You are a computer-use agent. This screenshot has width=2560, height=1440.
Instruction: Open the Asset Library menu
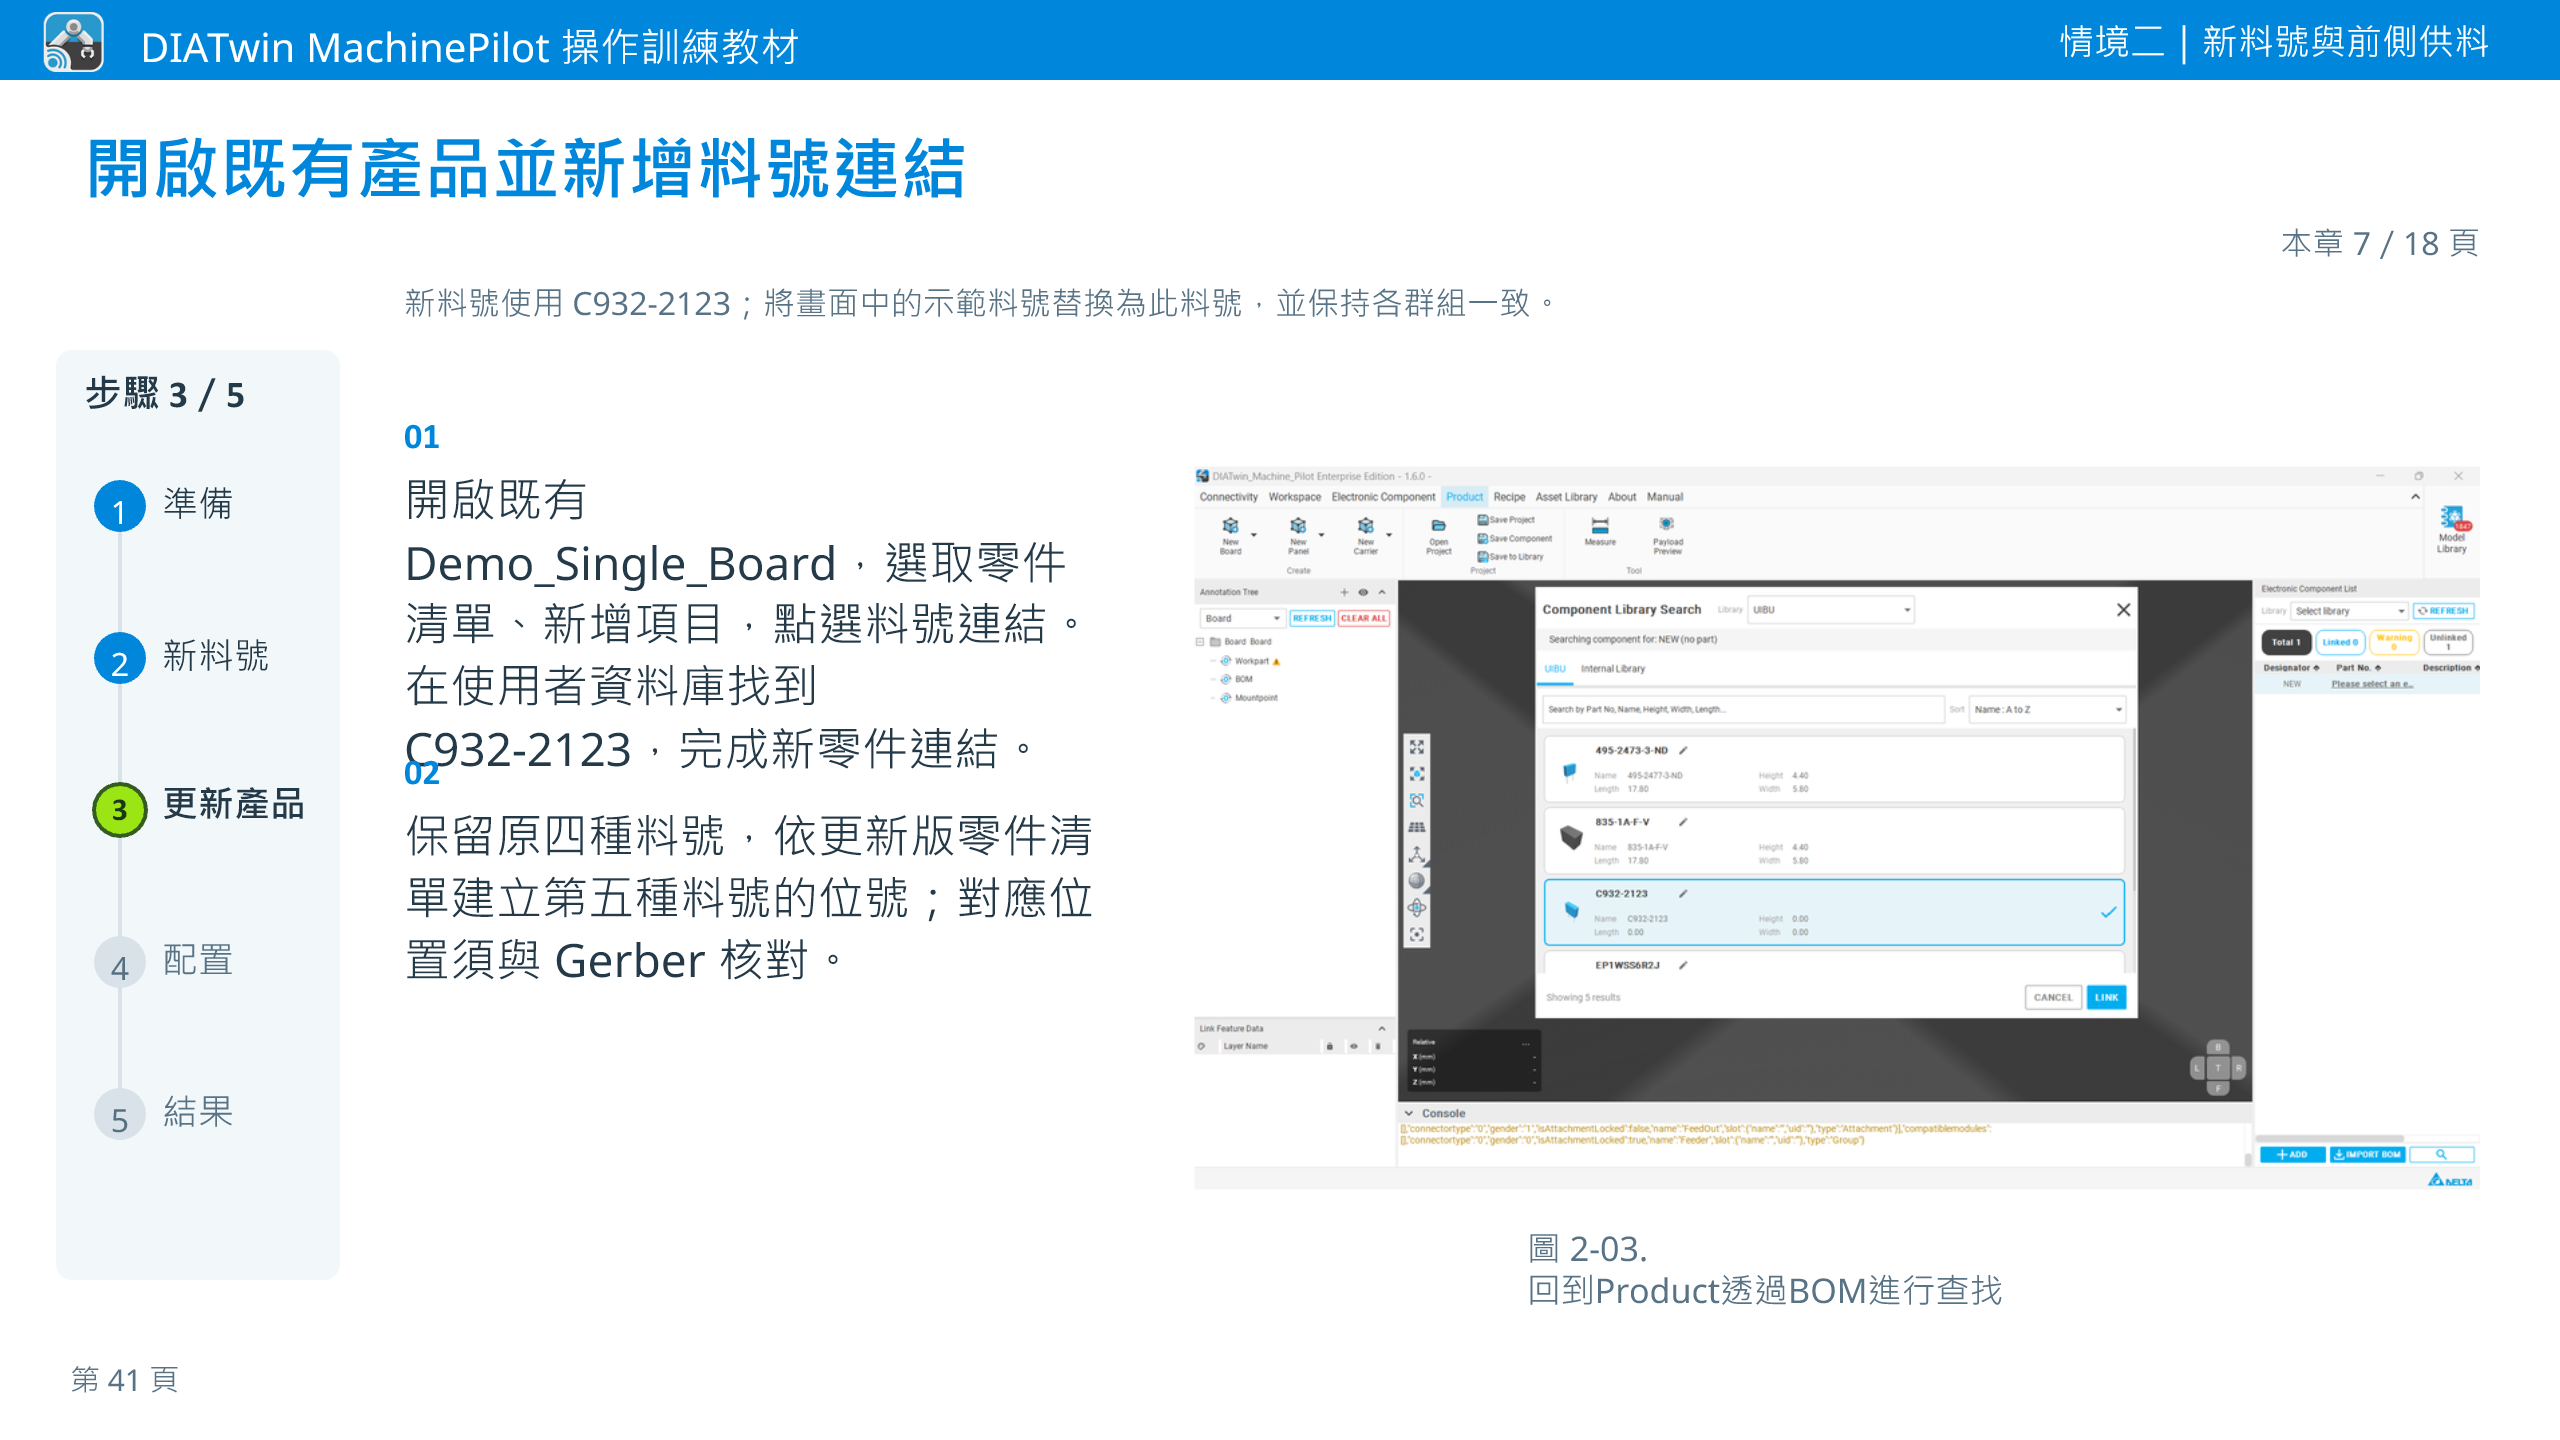coord(1566,497)
